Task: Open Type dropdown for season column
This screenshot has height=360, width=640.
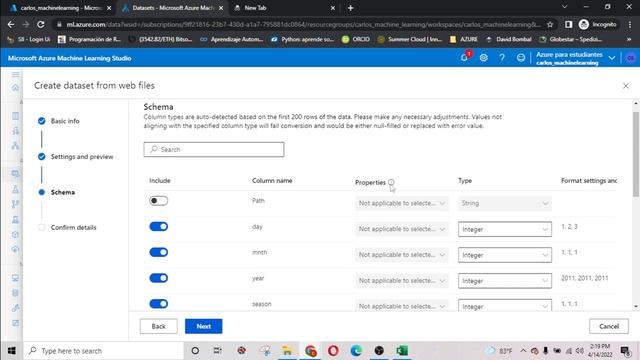Action: (505, 306)
